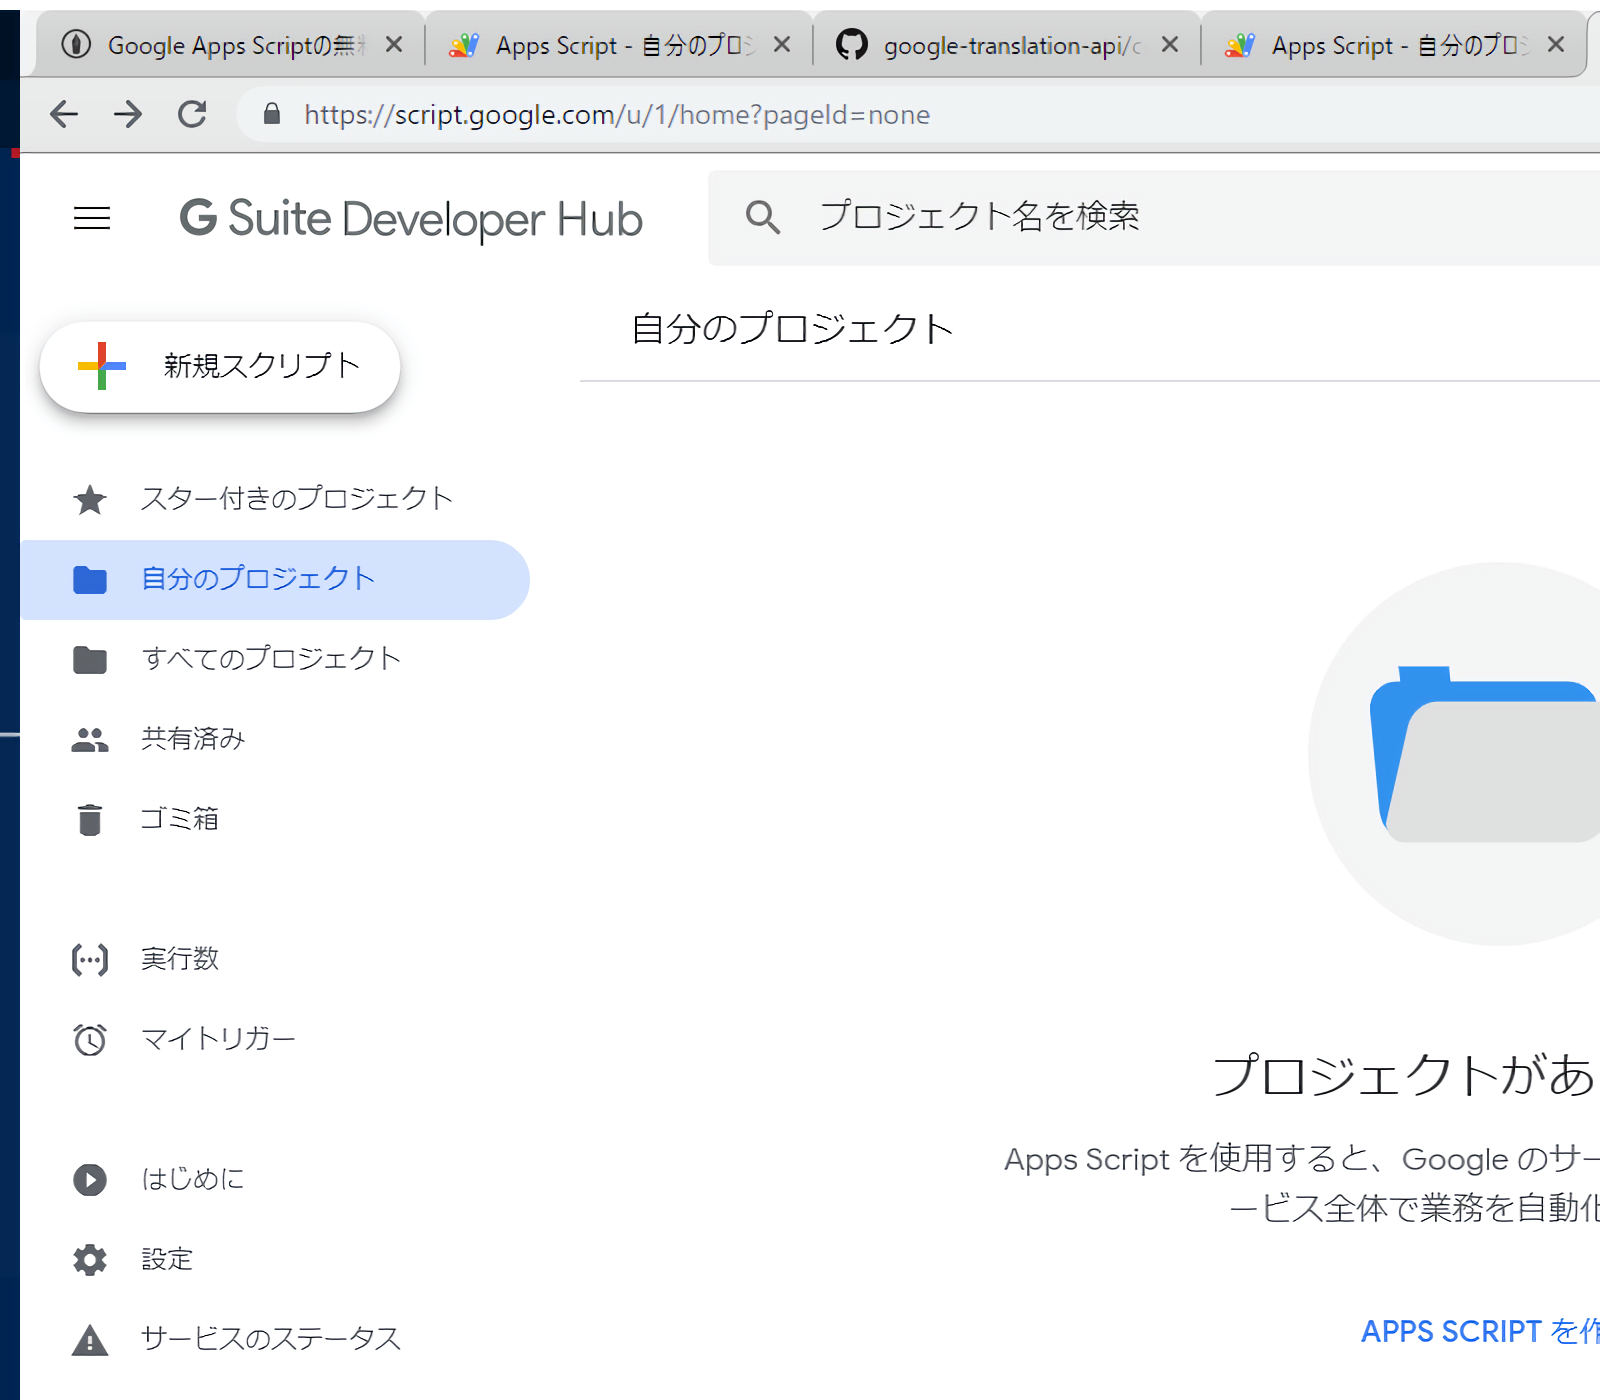The width and height of the screenshot is (1600, 1400).
Task: Close the google-translation-api tab
Action: [1170, 45]
